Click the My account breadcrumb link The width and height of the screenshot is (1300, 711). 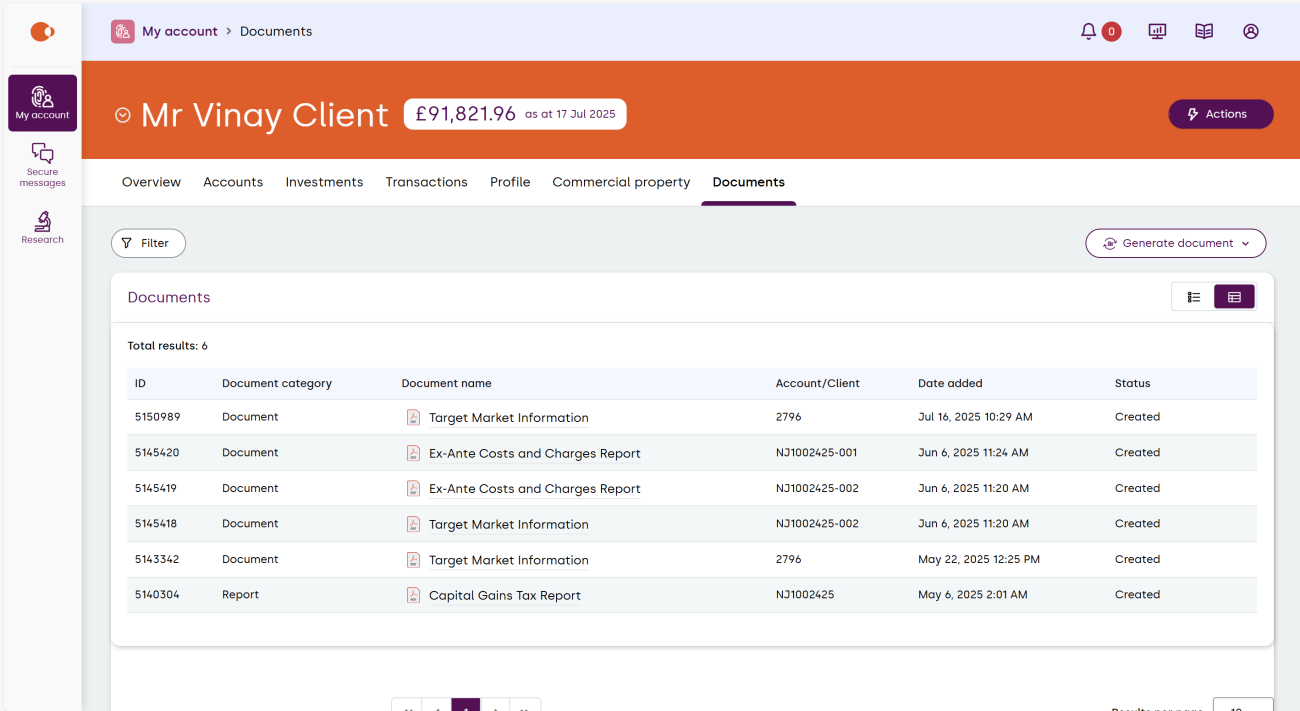tap(179, 32)
